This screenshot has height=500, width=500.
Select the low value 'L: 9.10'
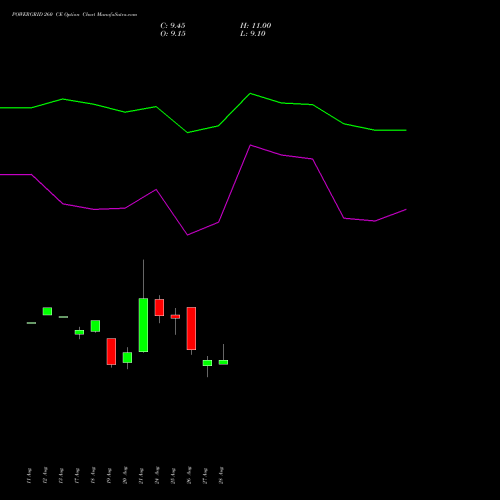click(253, 34)
